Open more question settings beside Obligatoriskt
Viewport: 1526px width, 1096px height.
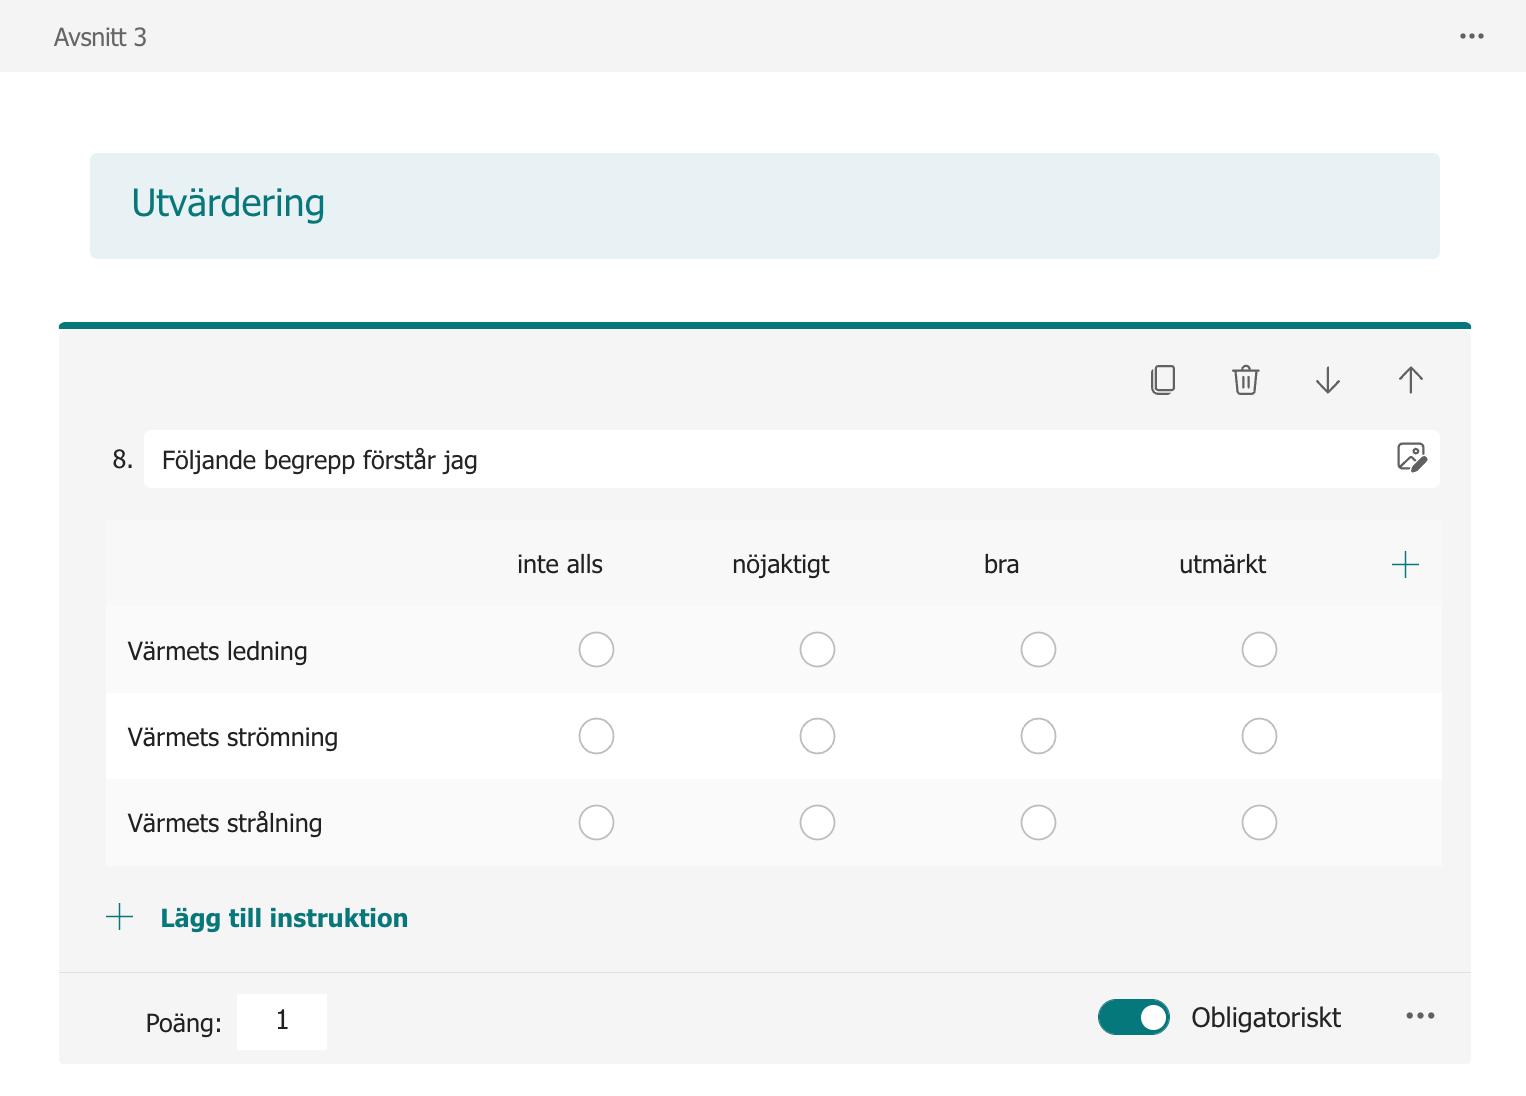pyautogui.click(x=1420, y=1016)
